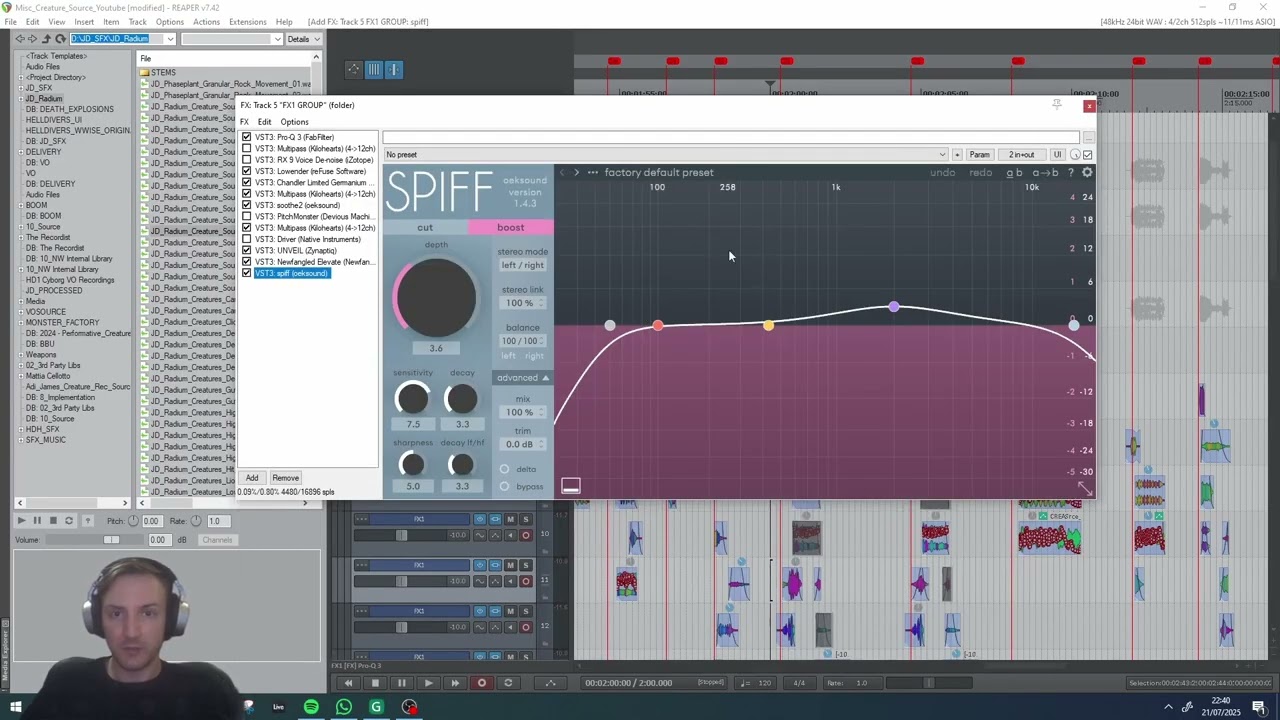Screen dimensions: 1280x720
Task: Enable RX 9 Voice De-noise checkbox
Action: [247, 160]
